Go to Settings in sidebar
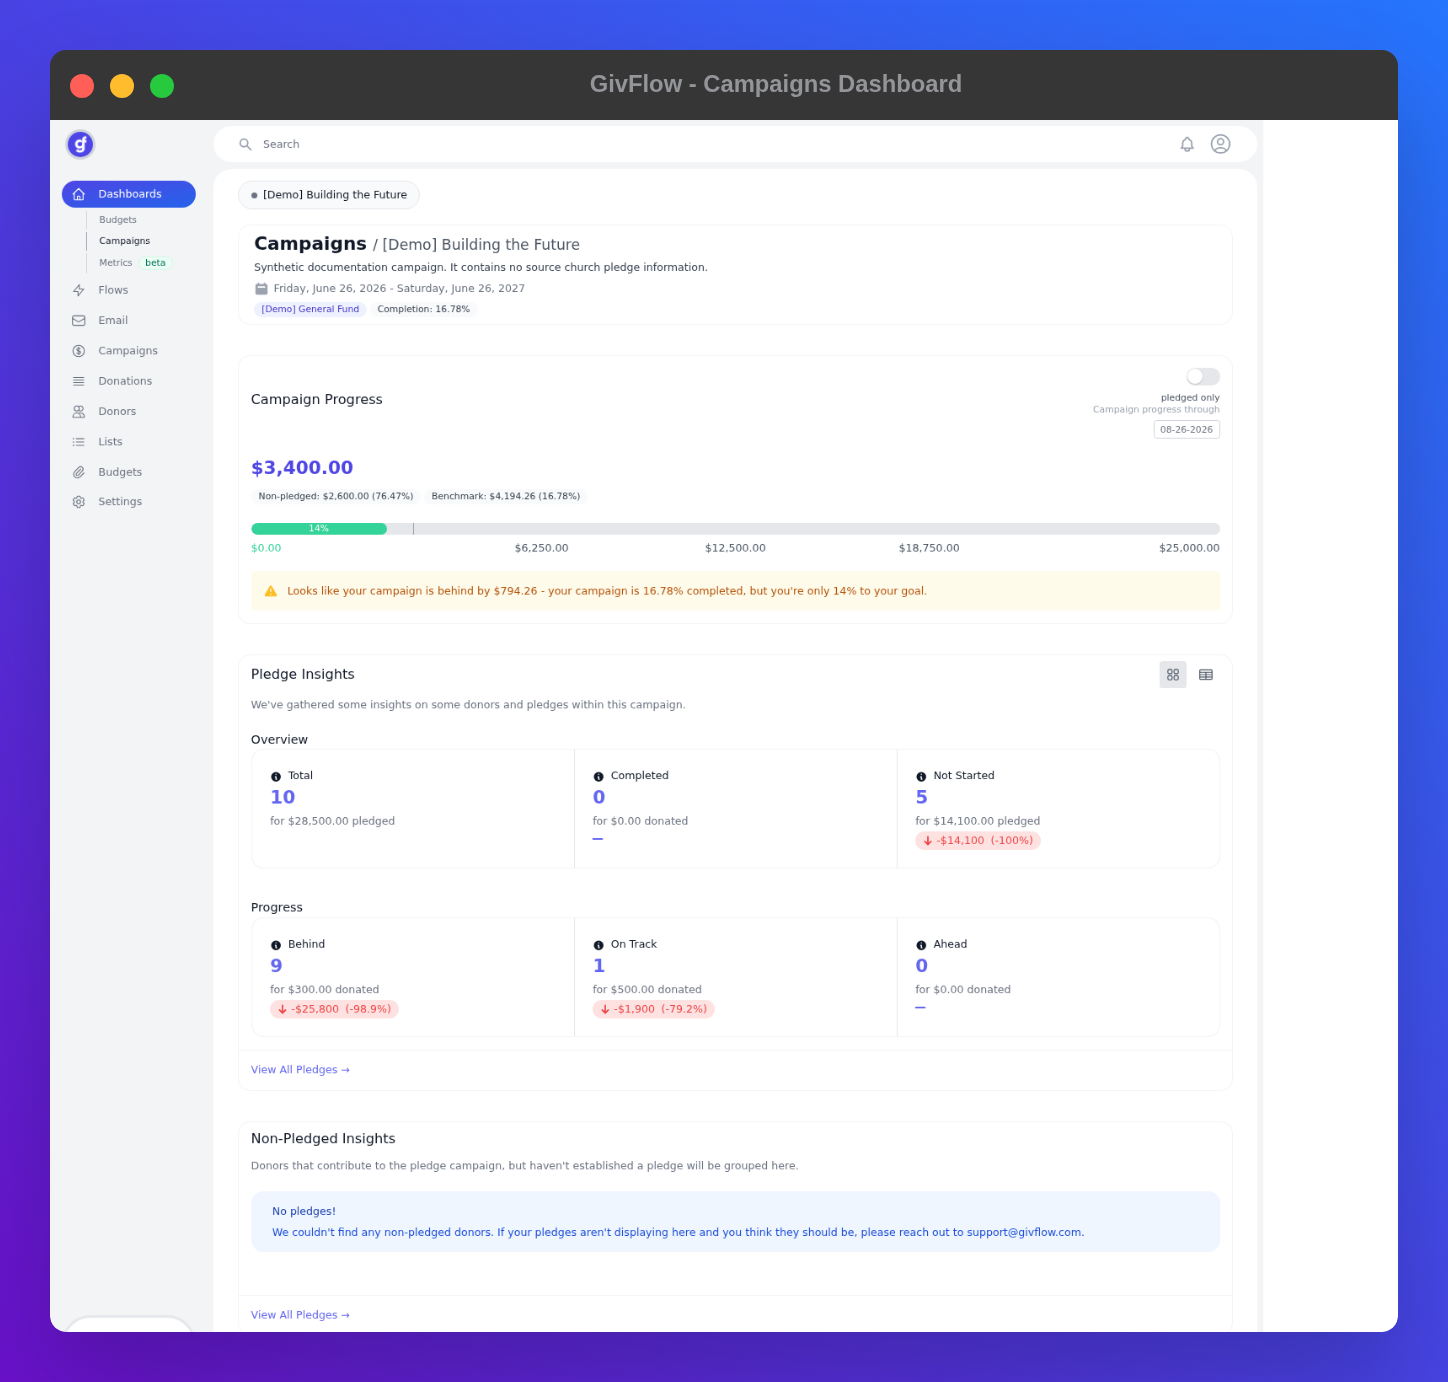 coord(120,502)
